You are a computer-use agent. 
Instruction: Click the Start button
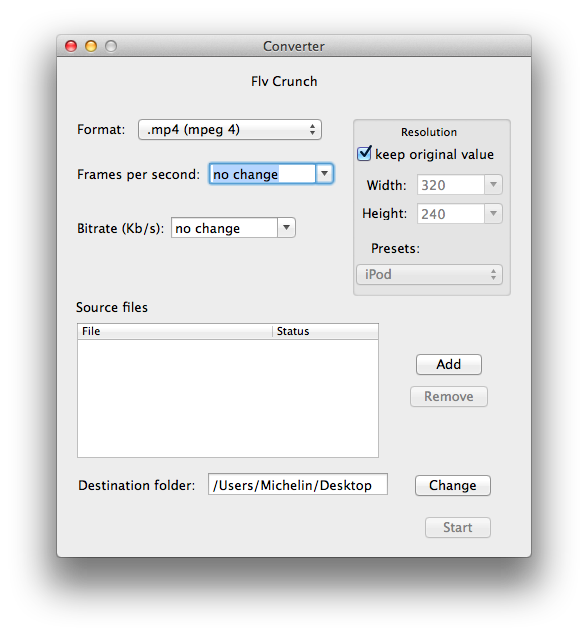point(458,527)
